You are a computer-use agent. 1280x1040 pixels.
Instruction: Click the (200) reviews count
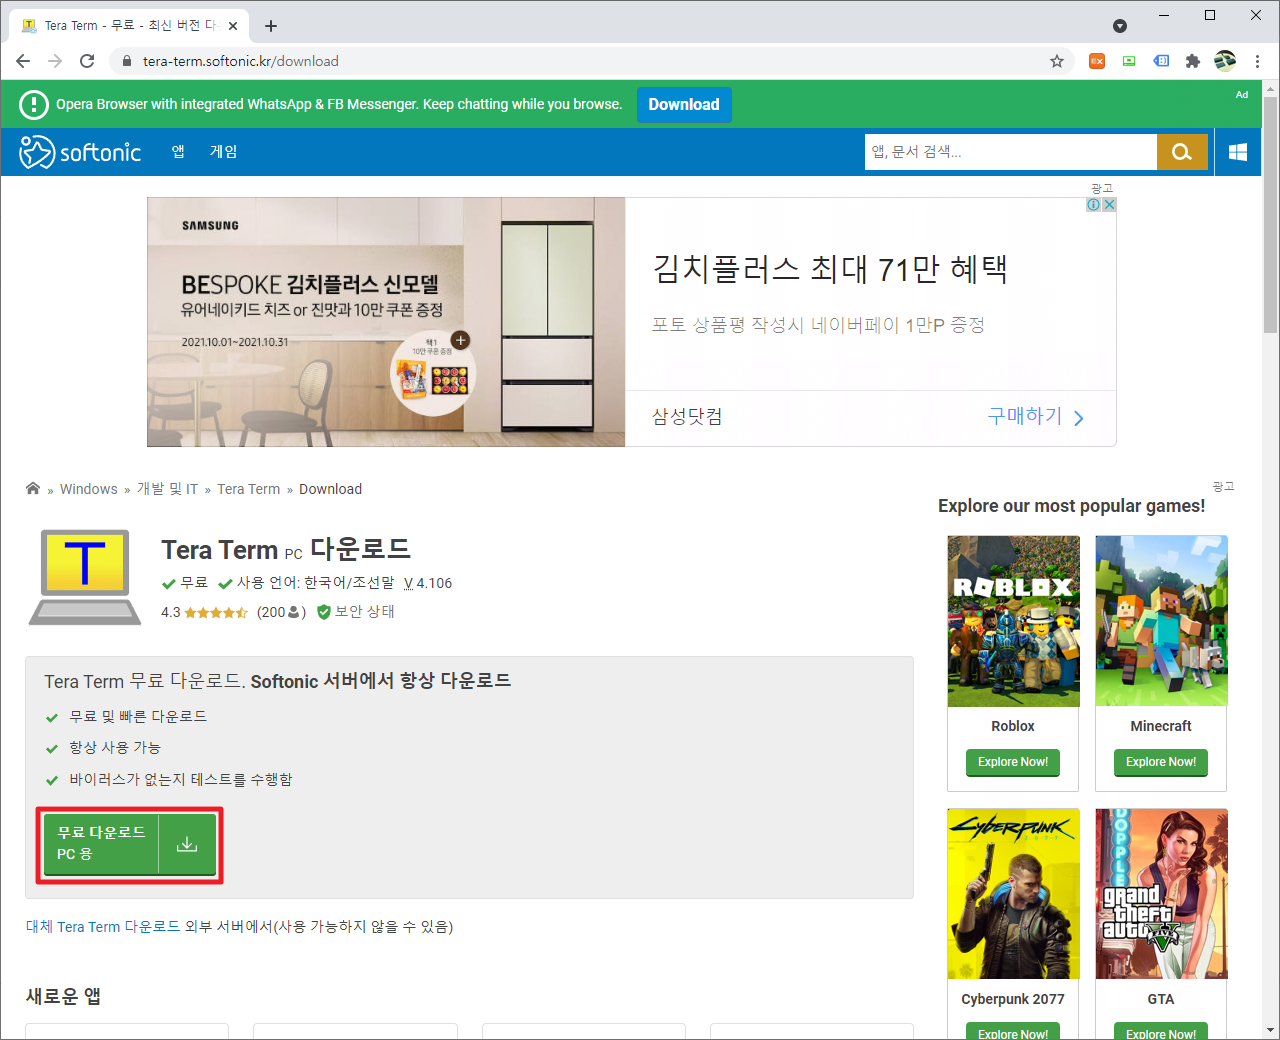(x=281, y=612)
